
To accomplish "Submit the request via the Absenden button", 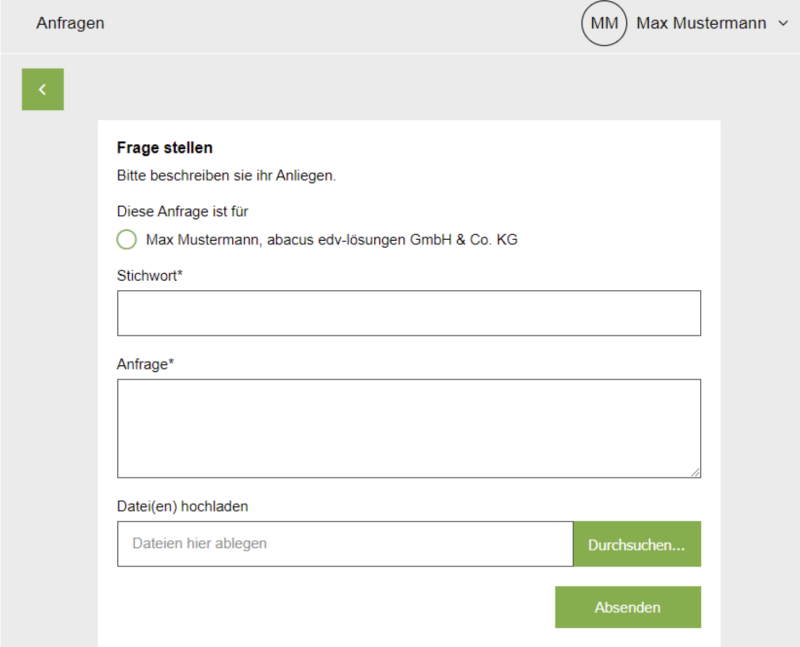I will tap(628, 607).
